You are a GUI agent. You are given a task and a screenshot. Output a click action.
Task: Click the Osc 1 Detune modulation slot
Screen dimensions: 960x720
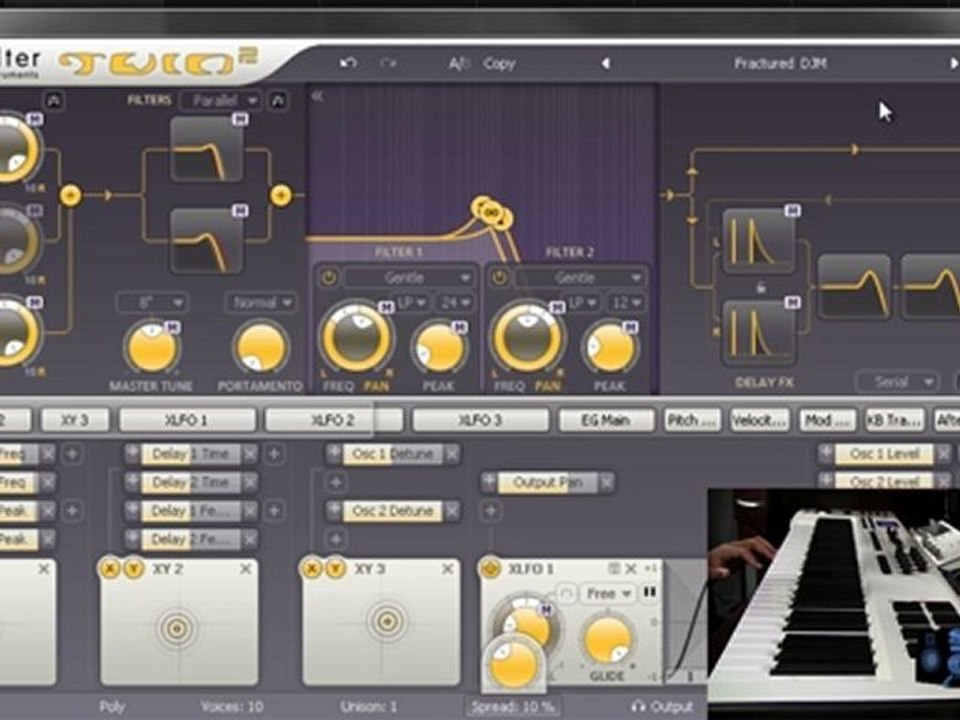(392, 454)
